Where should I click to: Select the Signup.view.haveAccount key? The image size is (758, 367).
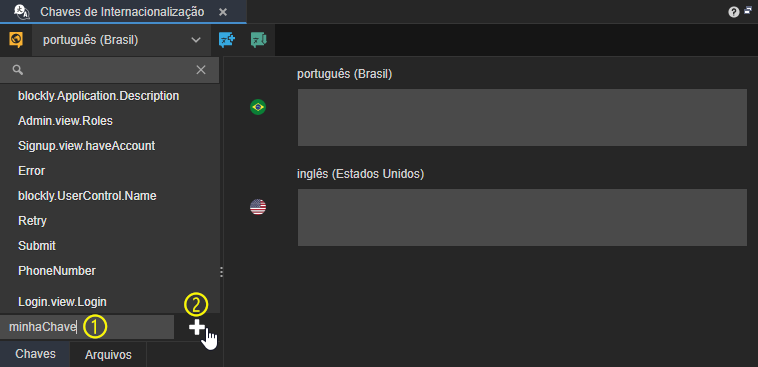(87, 146)
